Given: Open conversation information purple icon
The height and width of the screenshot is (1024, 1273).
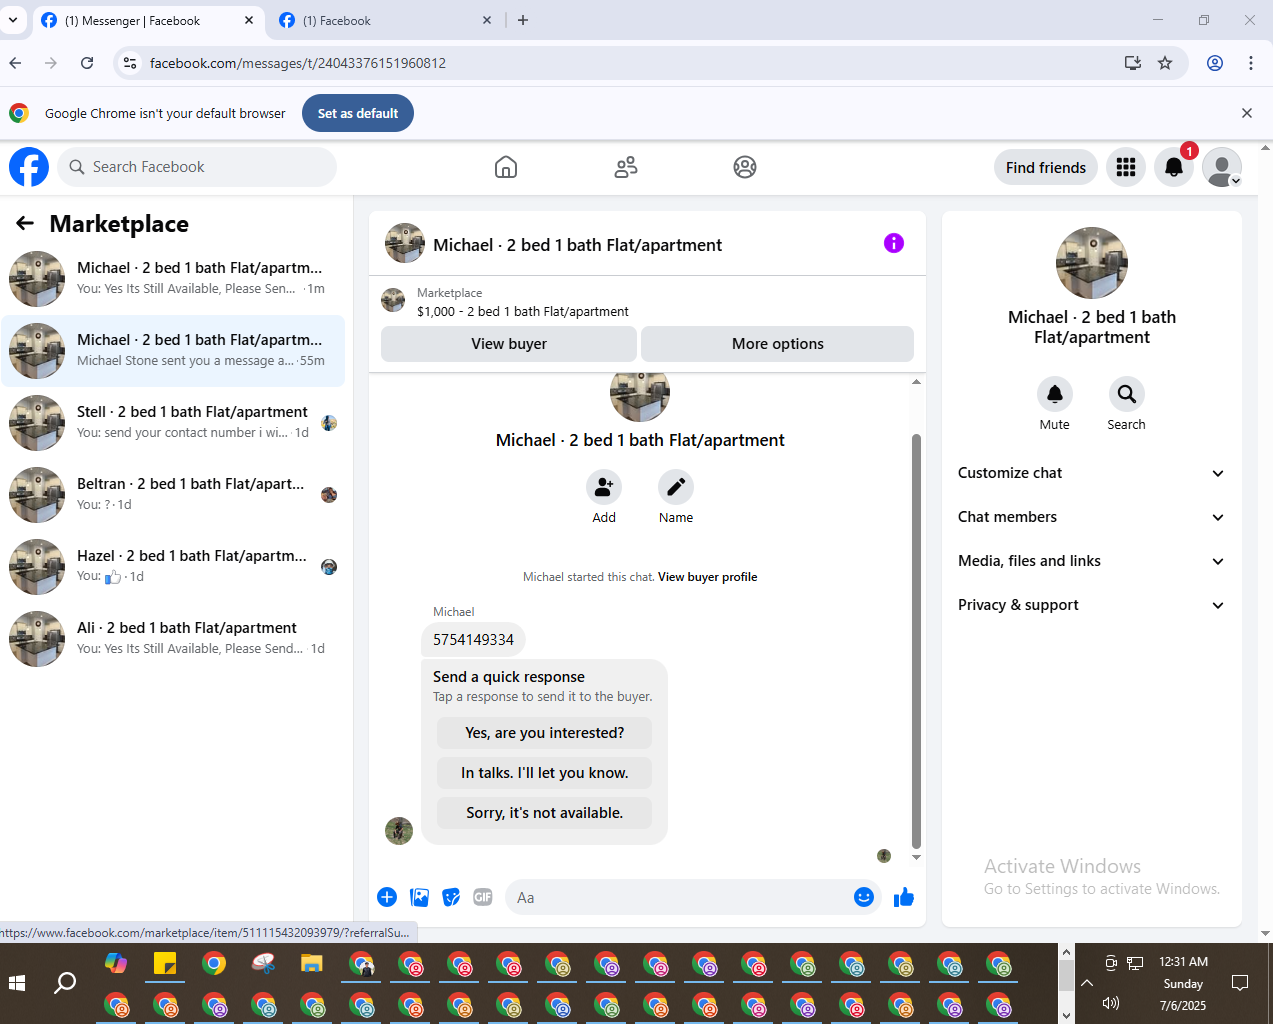Looking at the screenshot, I should [x=894, y=243].
